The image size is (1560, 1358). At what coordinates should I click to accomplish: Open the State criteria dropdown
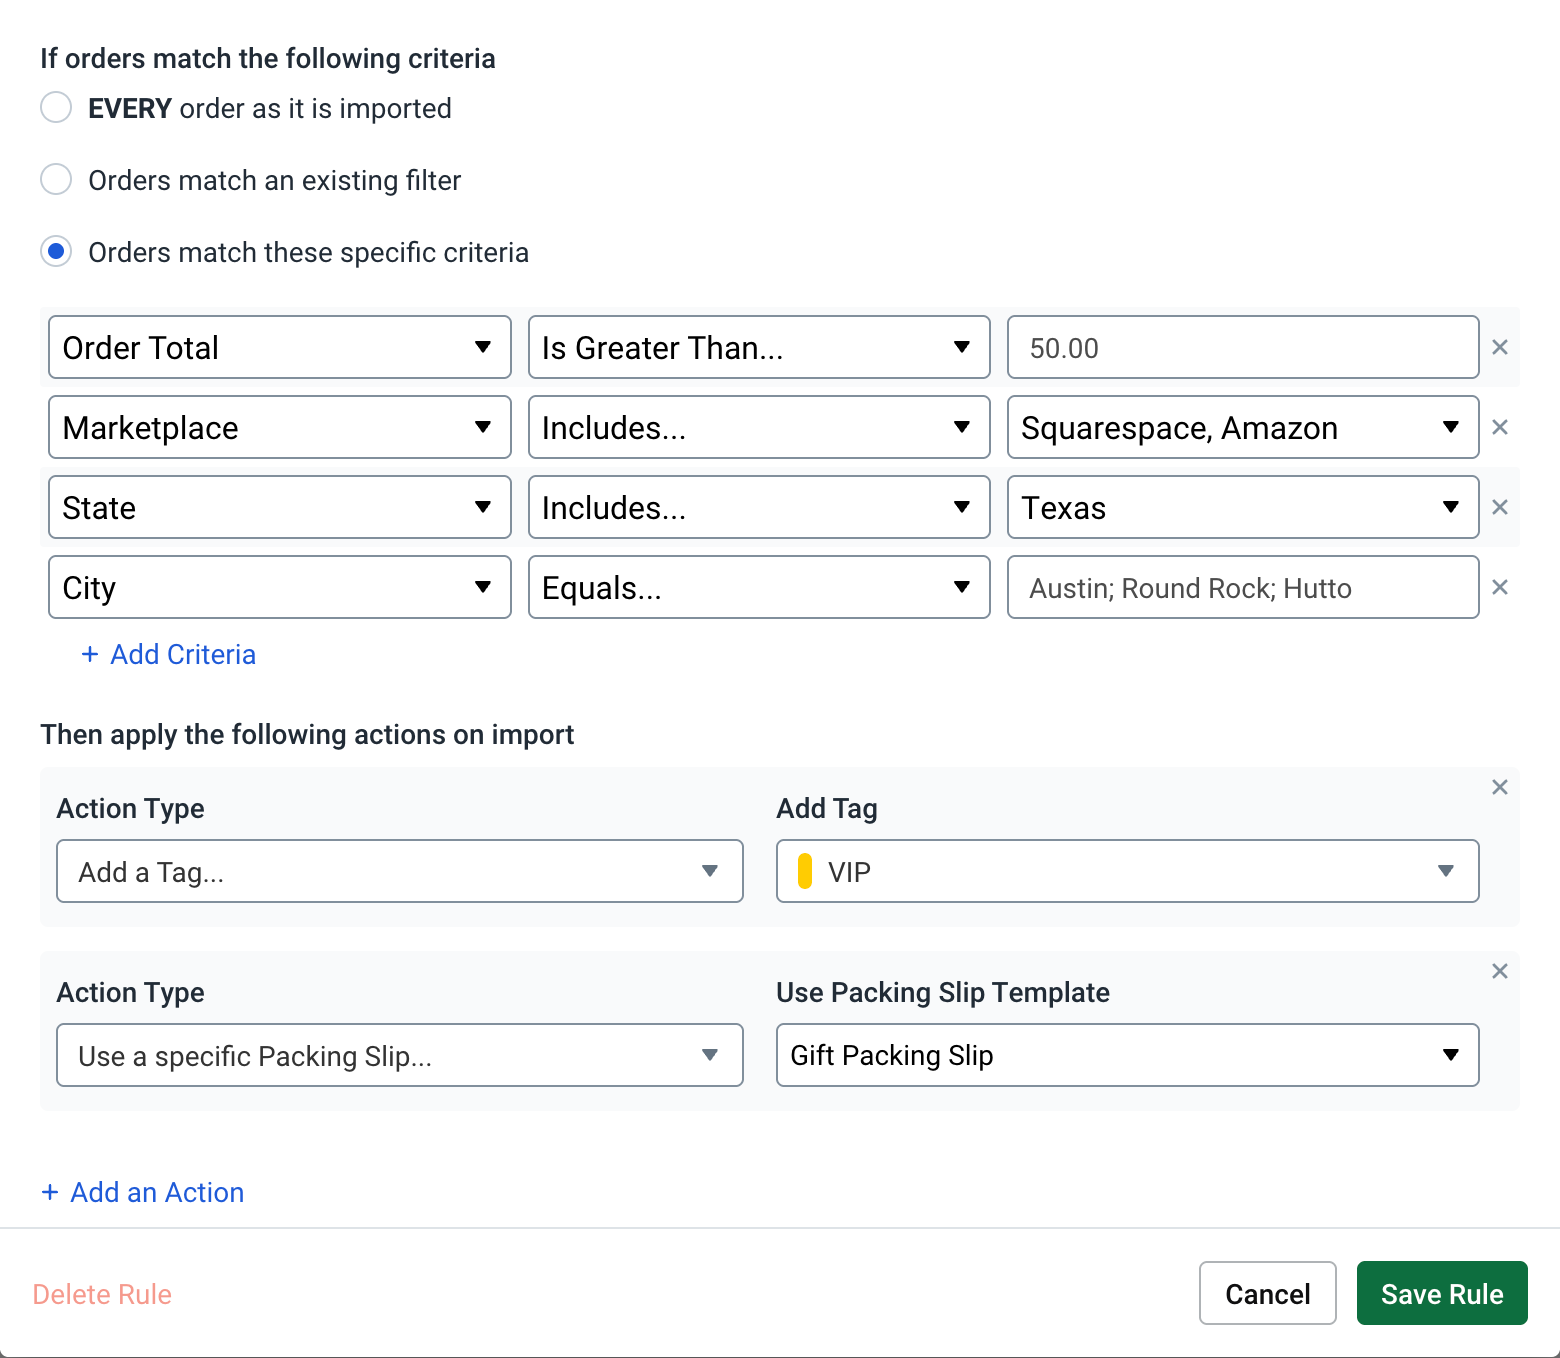click(x=280, y=507)
